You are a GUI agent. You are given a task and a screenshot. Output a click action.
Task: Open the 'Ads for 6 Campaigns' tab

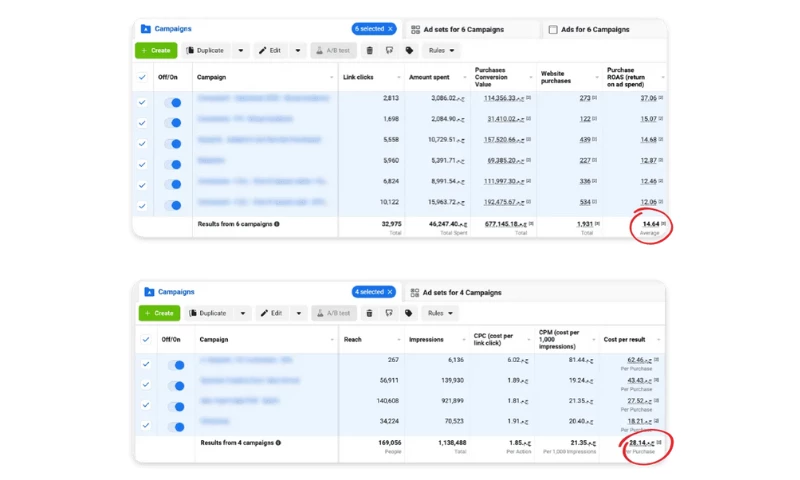601,30
